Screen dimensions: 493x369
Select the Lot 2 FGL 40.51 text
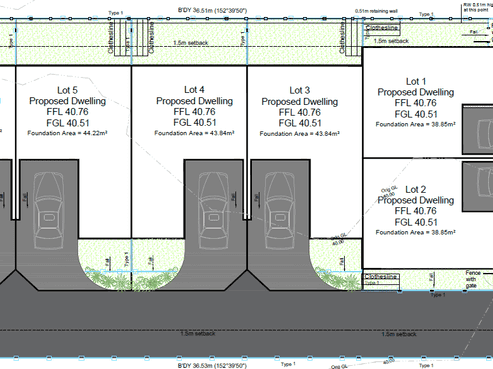tap(416, 222)
